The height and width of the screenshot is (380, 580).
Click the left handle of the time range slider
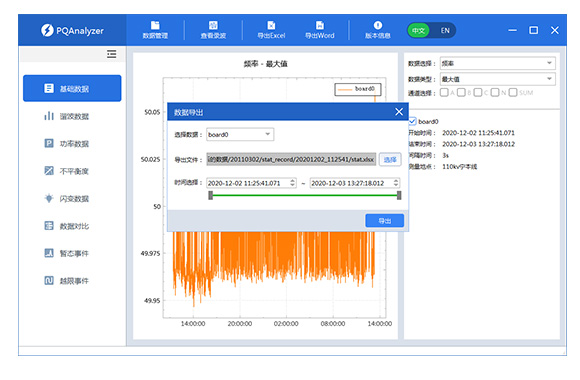(210, 195)
